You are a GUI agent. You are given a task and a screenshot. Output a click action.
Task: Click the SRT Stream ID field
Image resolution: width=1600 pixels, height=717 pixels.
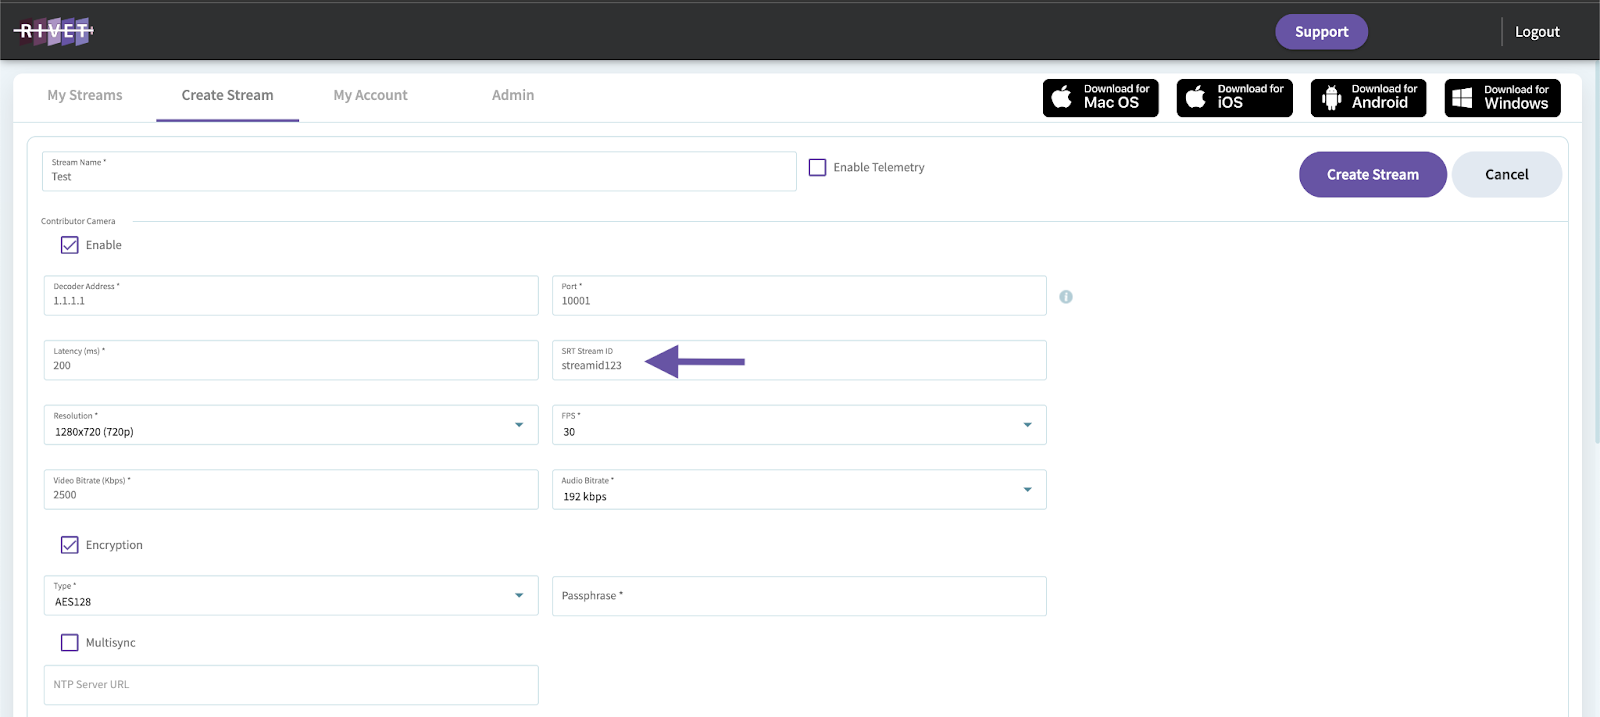pos(799,360)
